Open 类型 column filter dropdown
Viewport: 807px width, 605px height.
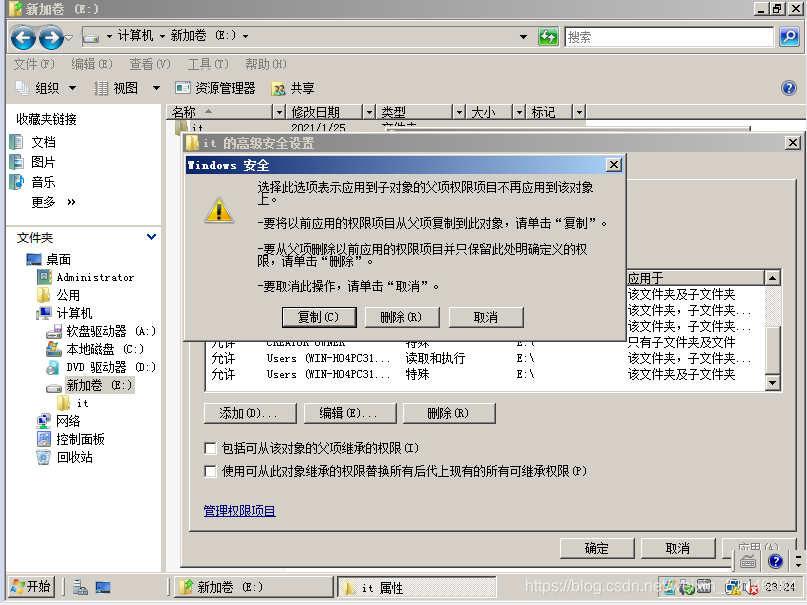coord(459,112)
